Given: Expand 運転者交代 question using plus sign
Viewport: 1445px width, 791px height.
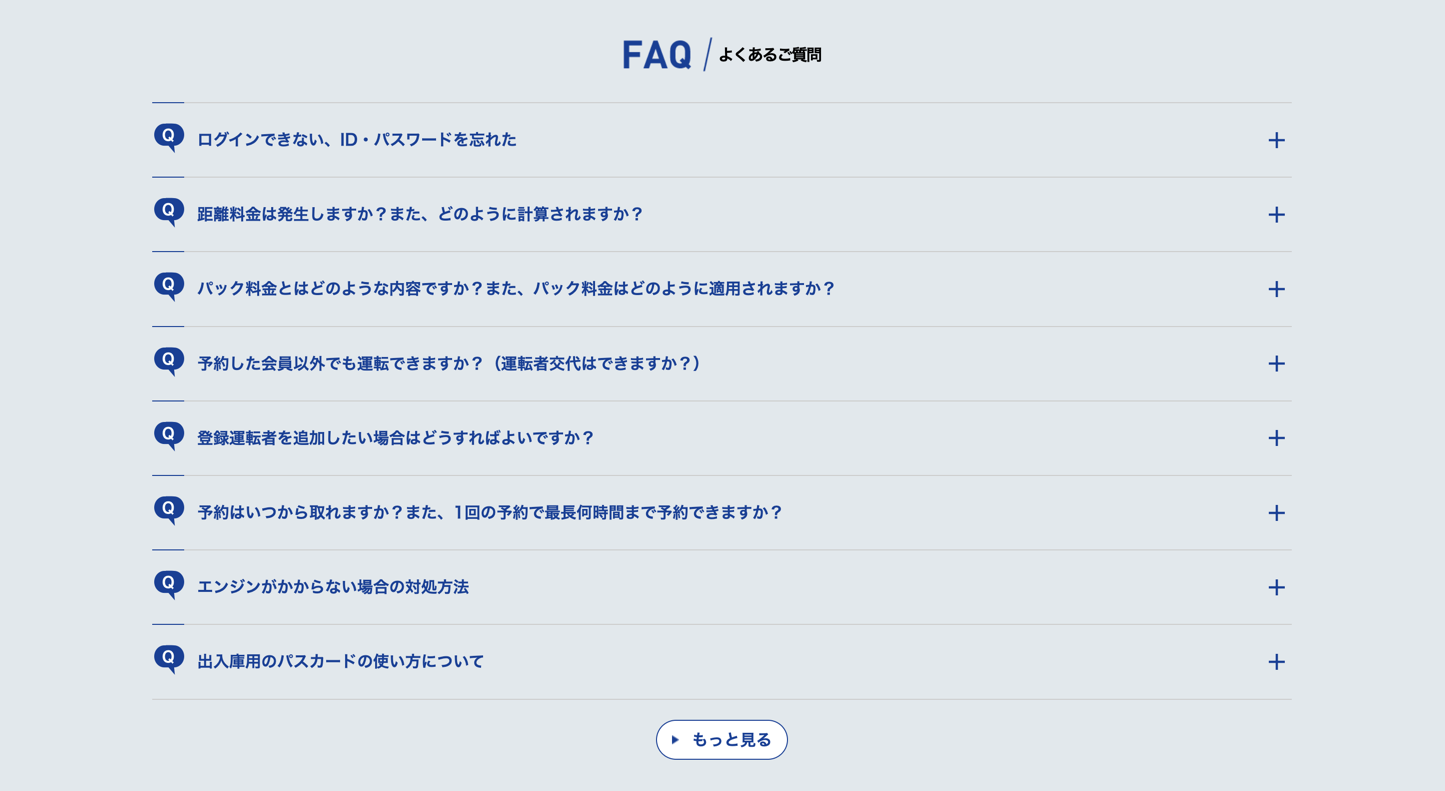Looking at the screenshot, I should click(1276, 364).
